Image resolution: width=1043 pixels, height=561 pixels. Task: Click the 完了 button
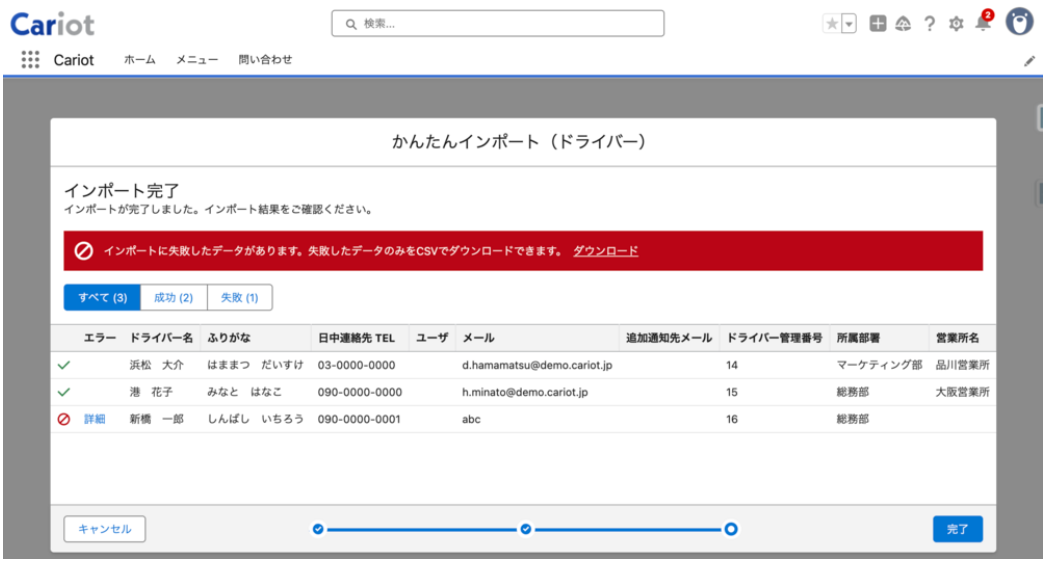[957, 529]
